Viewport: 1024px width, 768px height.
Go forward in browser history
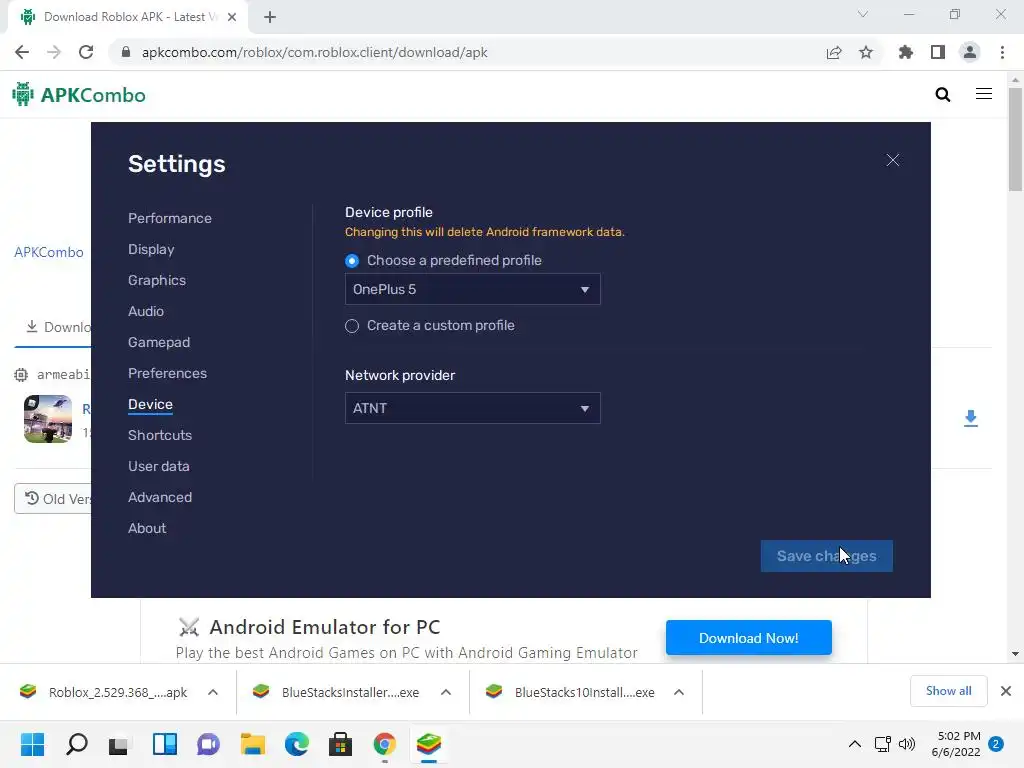click(54, 52)
